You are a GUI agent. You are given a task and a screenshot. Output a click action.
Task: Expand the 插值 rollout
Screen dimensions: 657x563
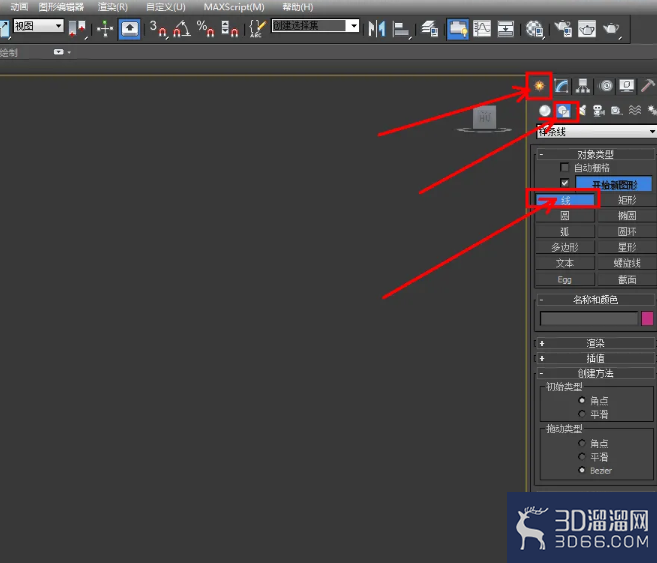595,359
